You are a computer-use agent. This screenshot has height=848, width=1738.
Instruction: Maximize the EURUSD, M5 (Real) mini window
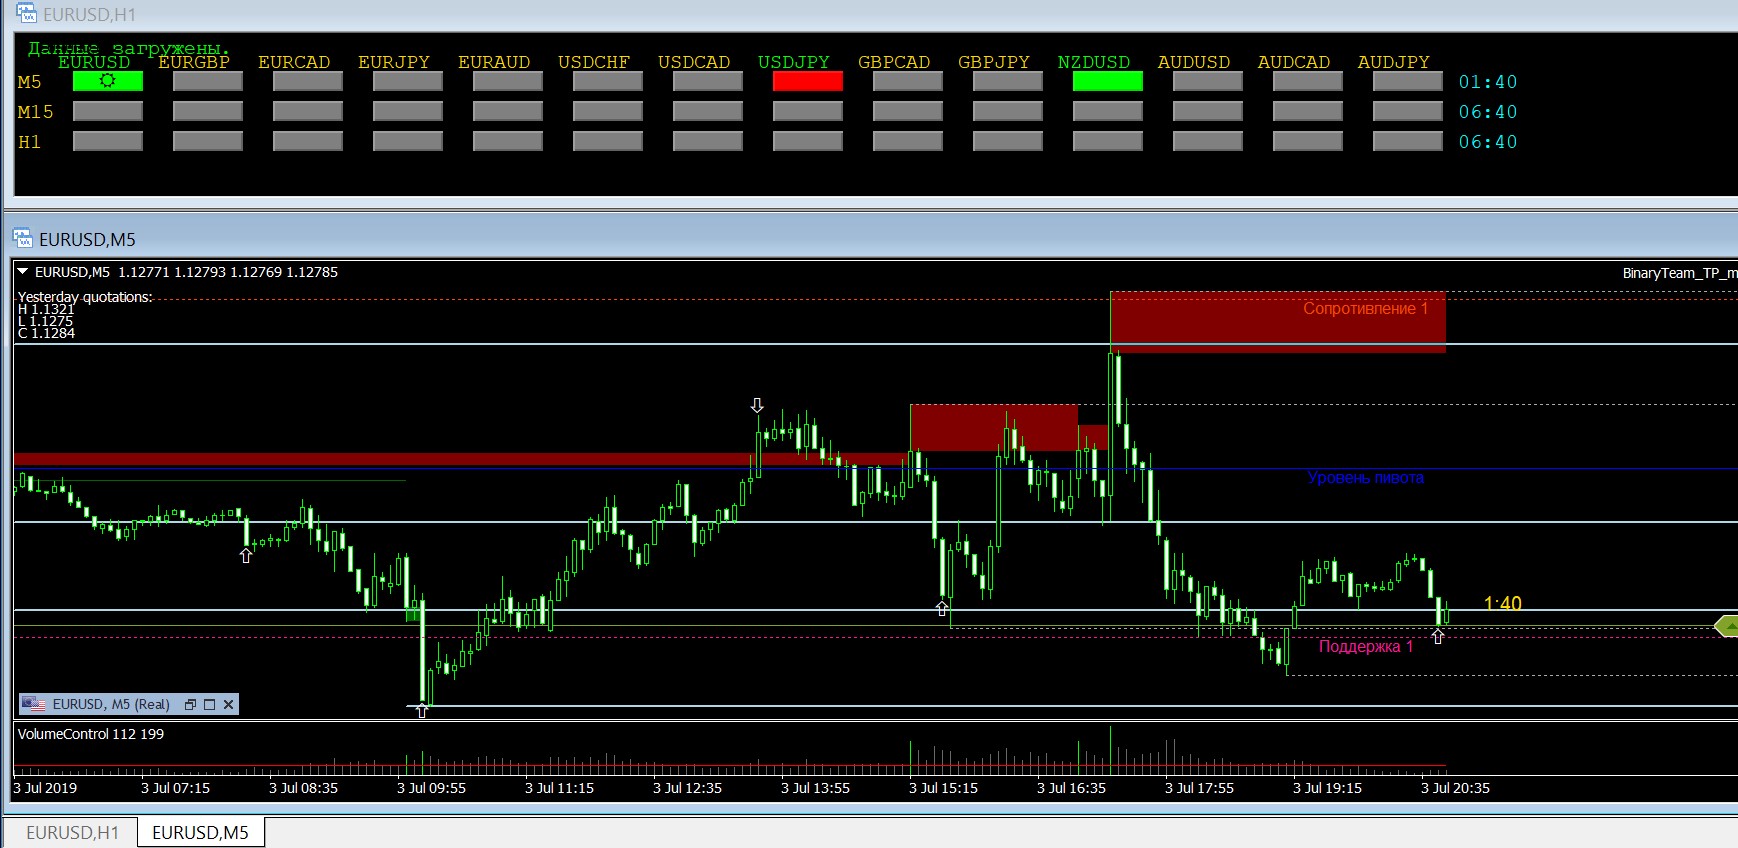click(x=210, y=704)
